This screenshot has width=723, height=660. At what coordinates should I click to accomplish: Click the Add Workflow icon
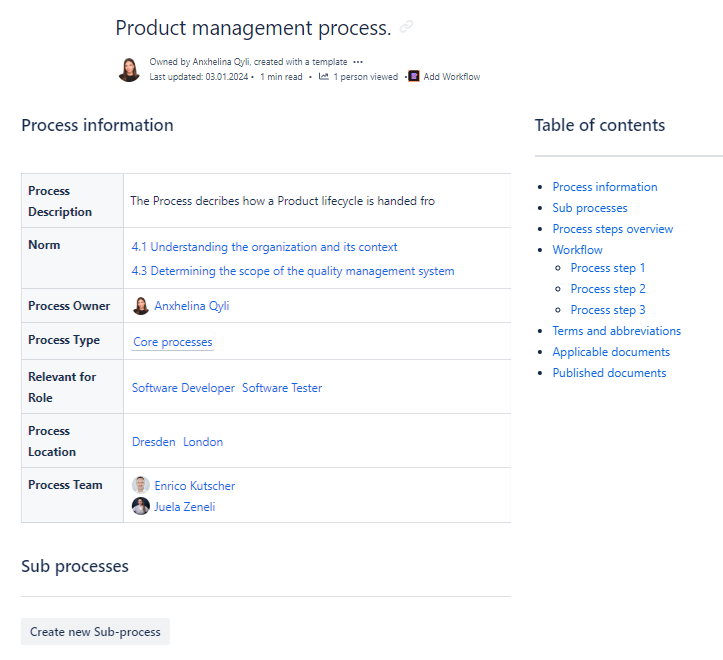tap(414, 76)
